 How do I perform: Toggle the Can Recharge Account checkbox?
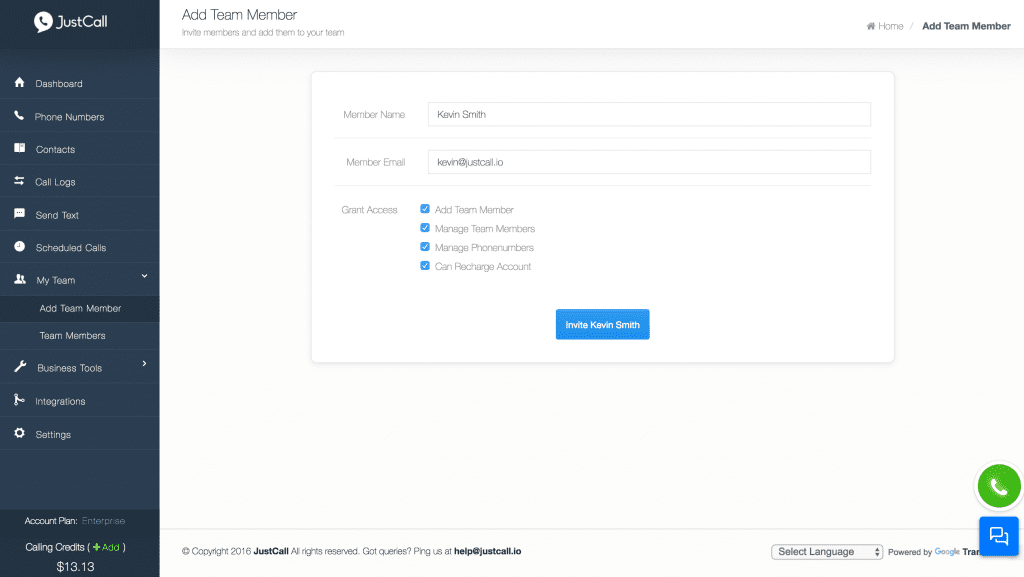tap(425, 265)
